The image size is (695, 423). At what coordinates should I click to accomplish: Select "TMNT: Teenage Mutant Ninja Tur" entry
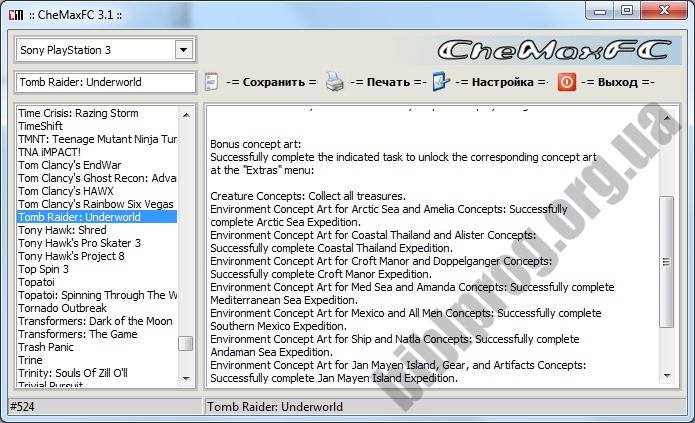(x=97, y=139)
